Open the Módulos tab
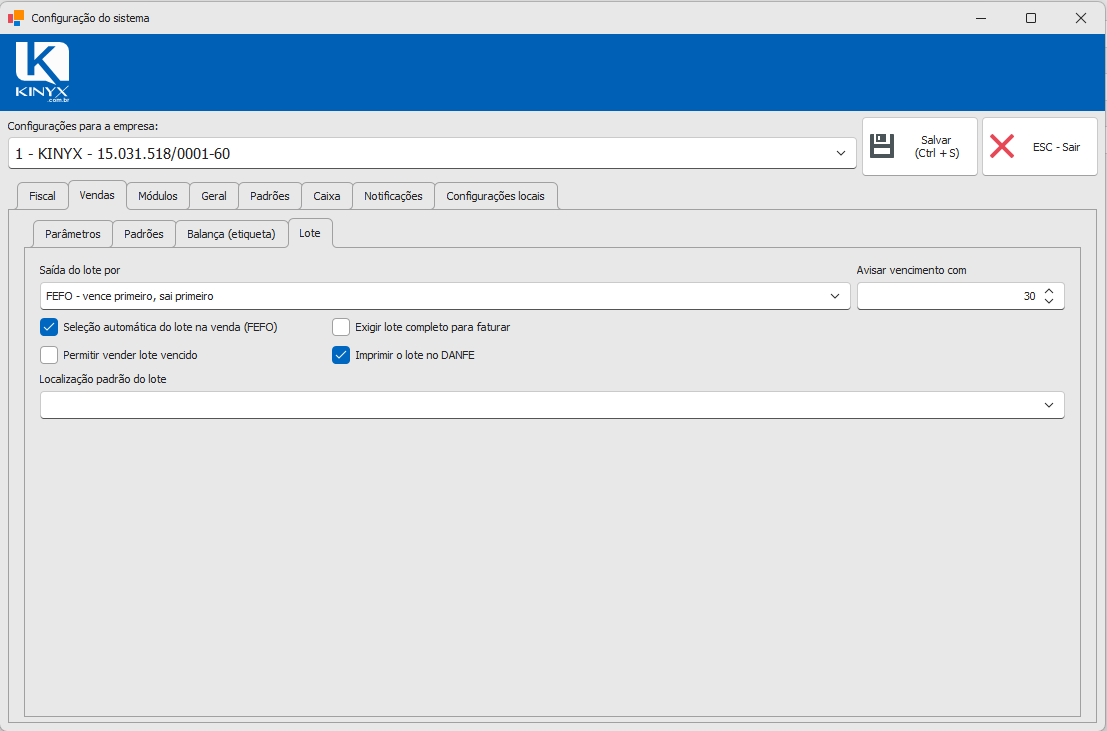 (x=157, y=196)
